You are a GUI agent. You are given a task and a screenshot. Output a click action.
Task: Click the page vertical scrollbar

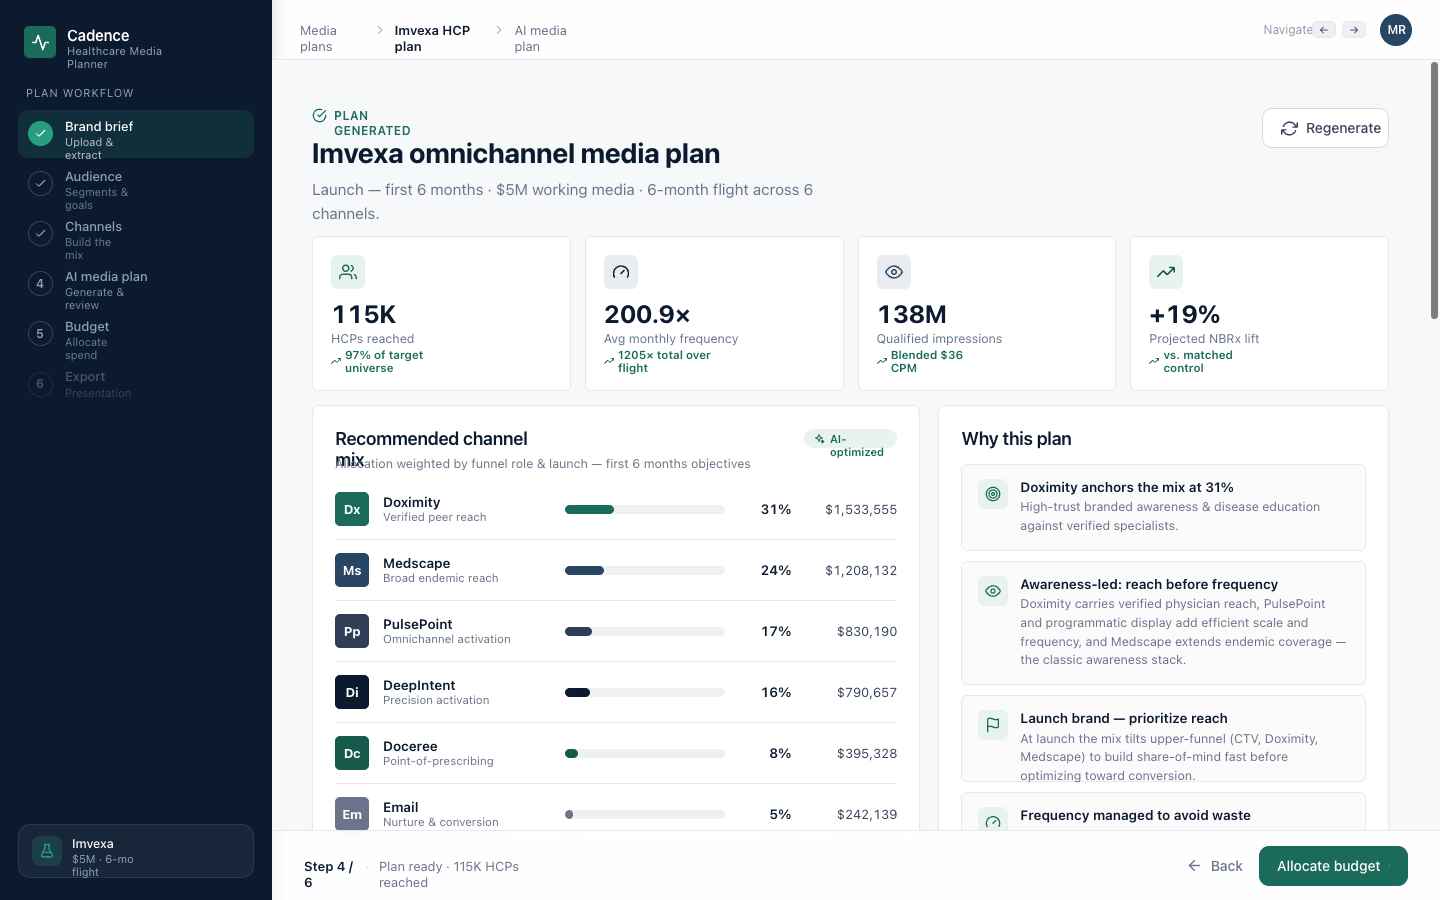tap(1434, 190)
